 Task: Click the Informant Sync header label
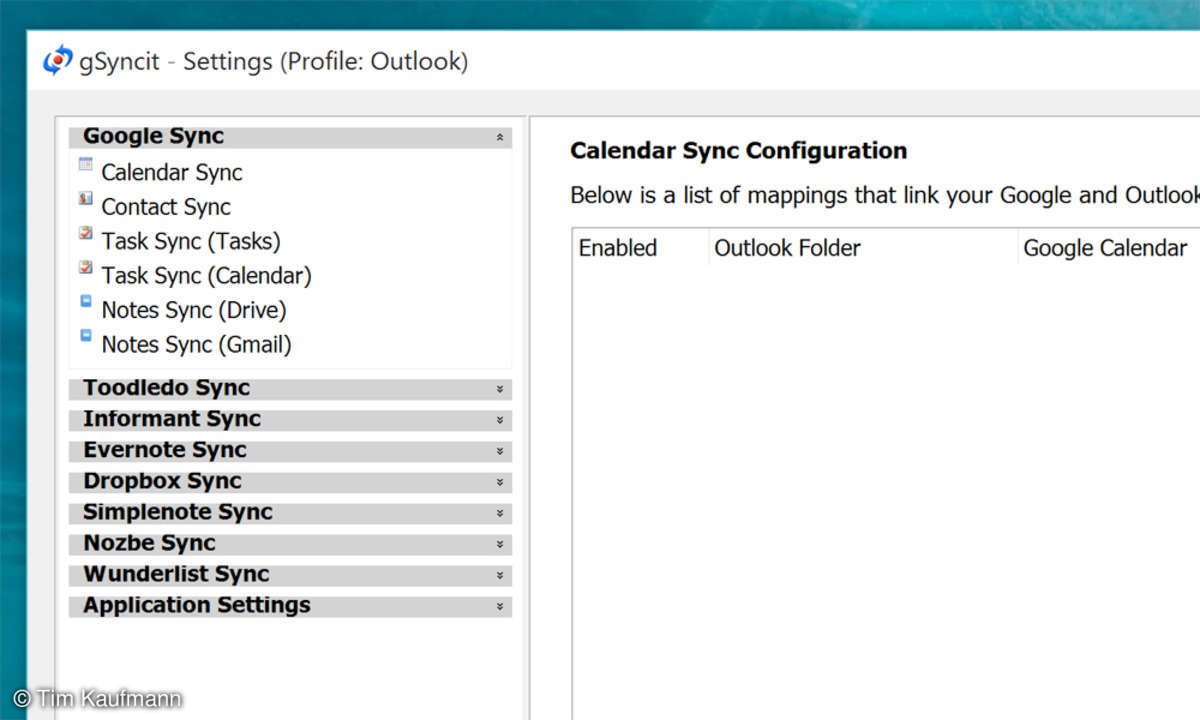pos(172,419)
